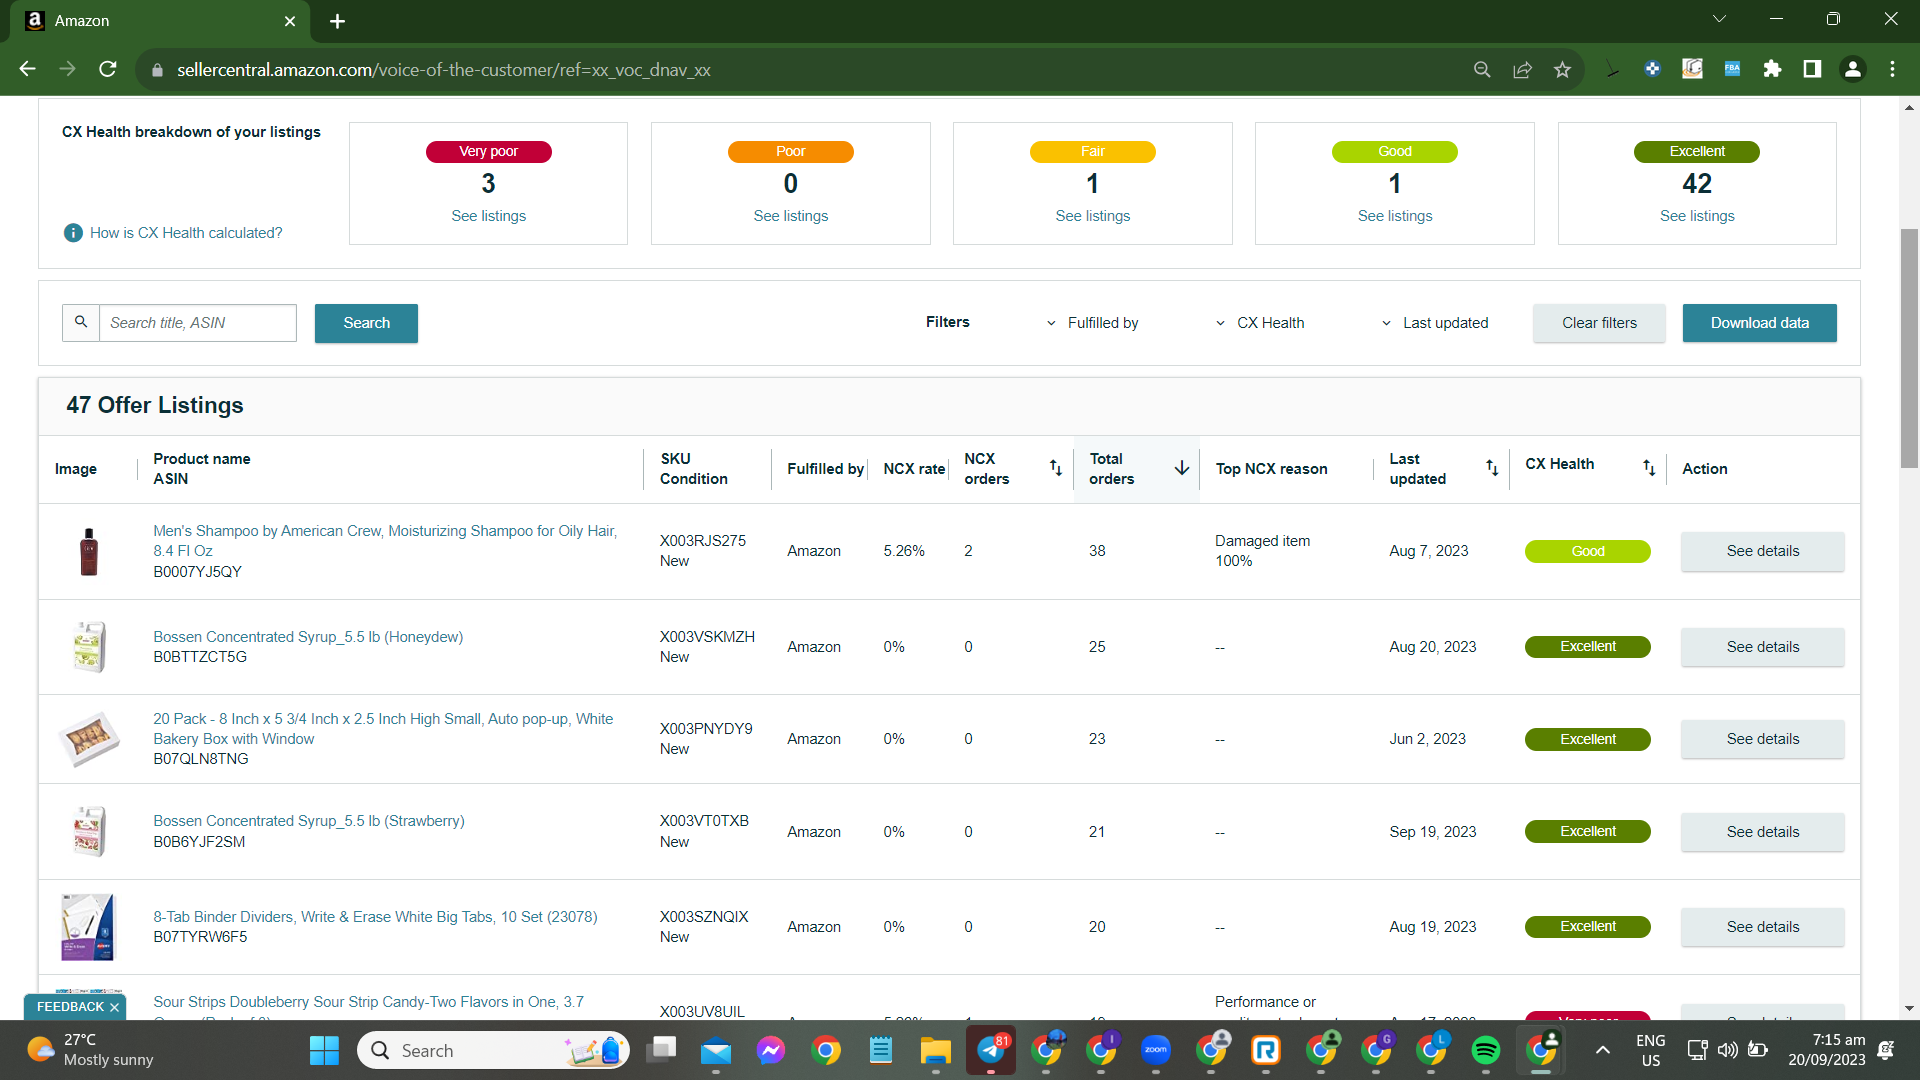The width and height of the screenshot is (1920, 1080).
Task: See details for the Honeydew syrup row
Action: coord(1762,647)
